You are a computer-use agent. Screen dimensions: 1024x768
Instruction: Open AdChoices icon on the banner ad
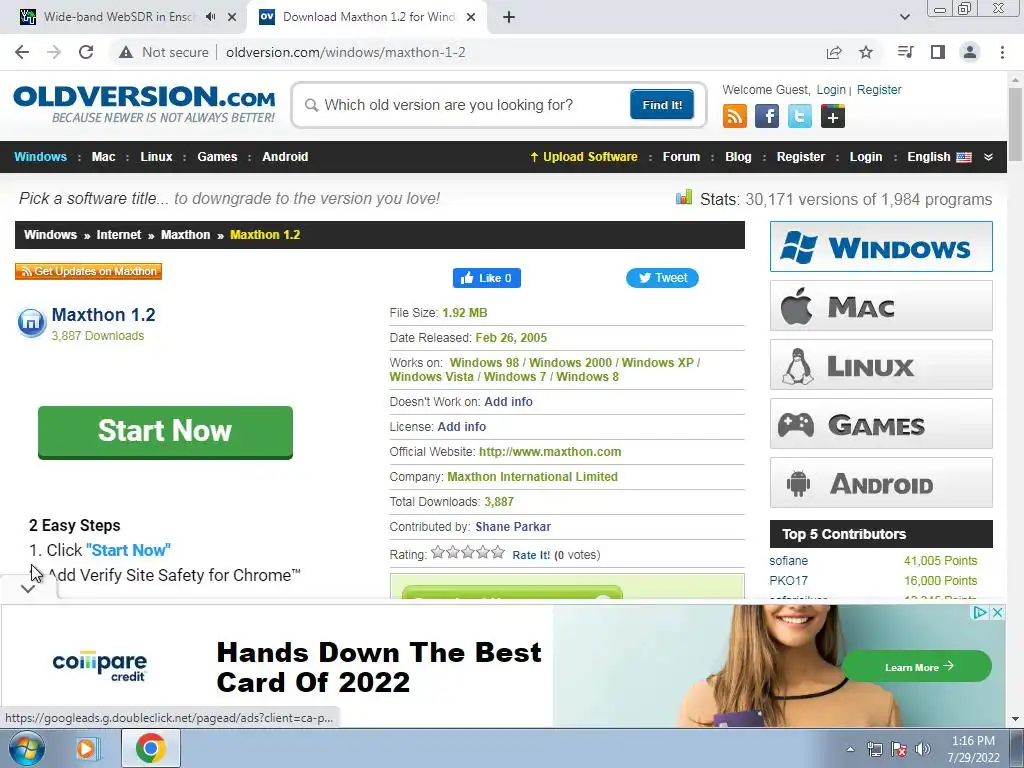click(980, 613)
